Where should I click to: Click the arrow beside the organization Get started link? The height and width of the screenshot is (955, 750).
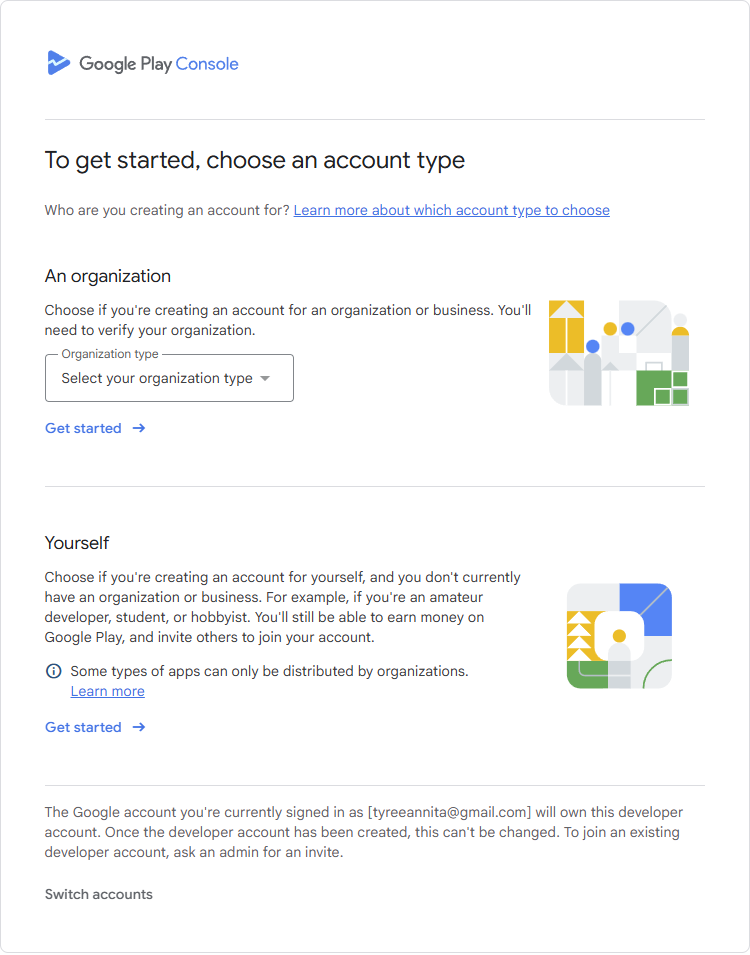click(136, 428)
